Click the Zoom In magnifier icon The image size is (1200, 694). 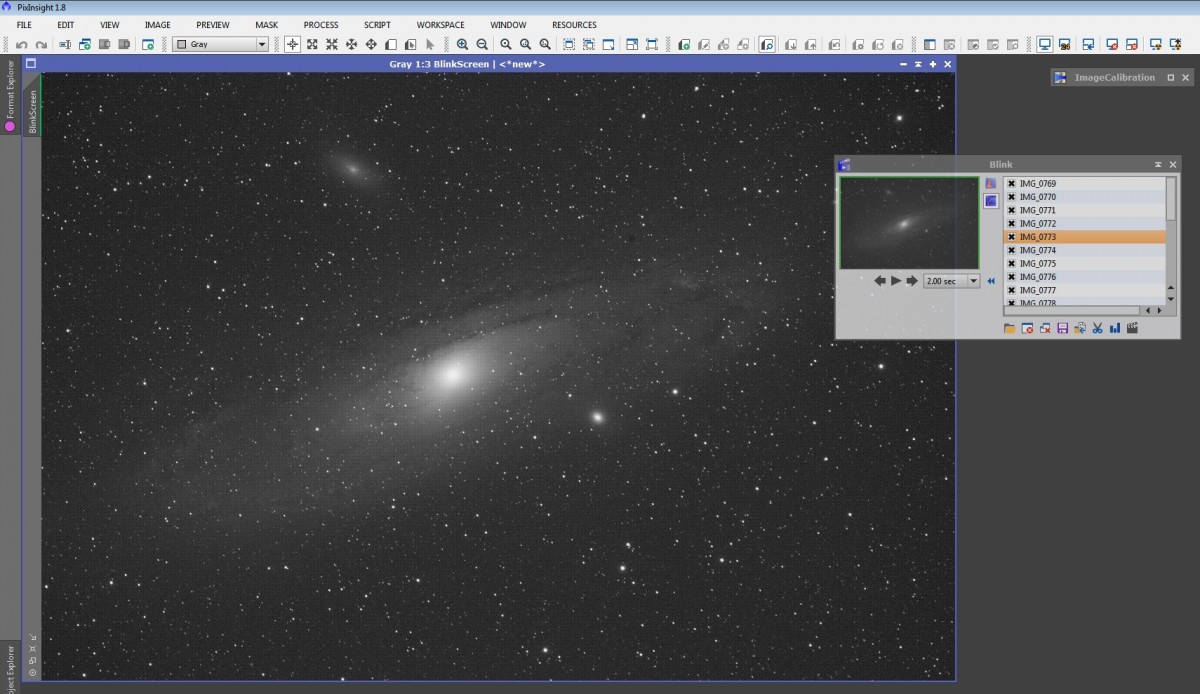point(462,44)
